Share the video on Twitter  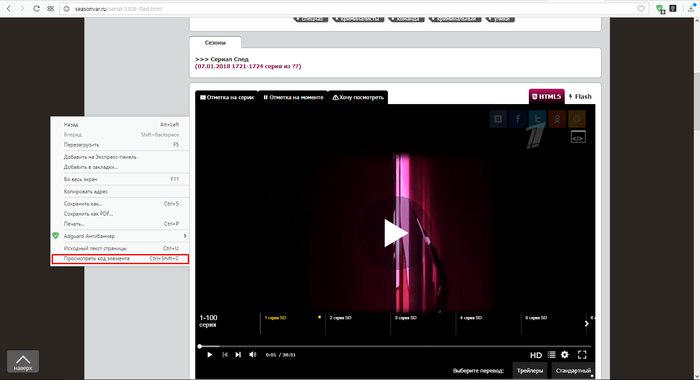[538, 119]
